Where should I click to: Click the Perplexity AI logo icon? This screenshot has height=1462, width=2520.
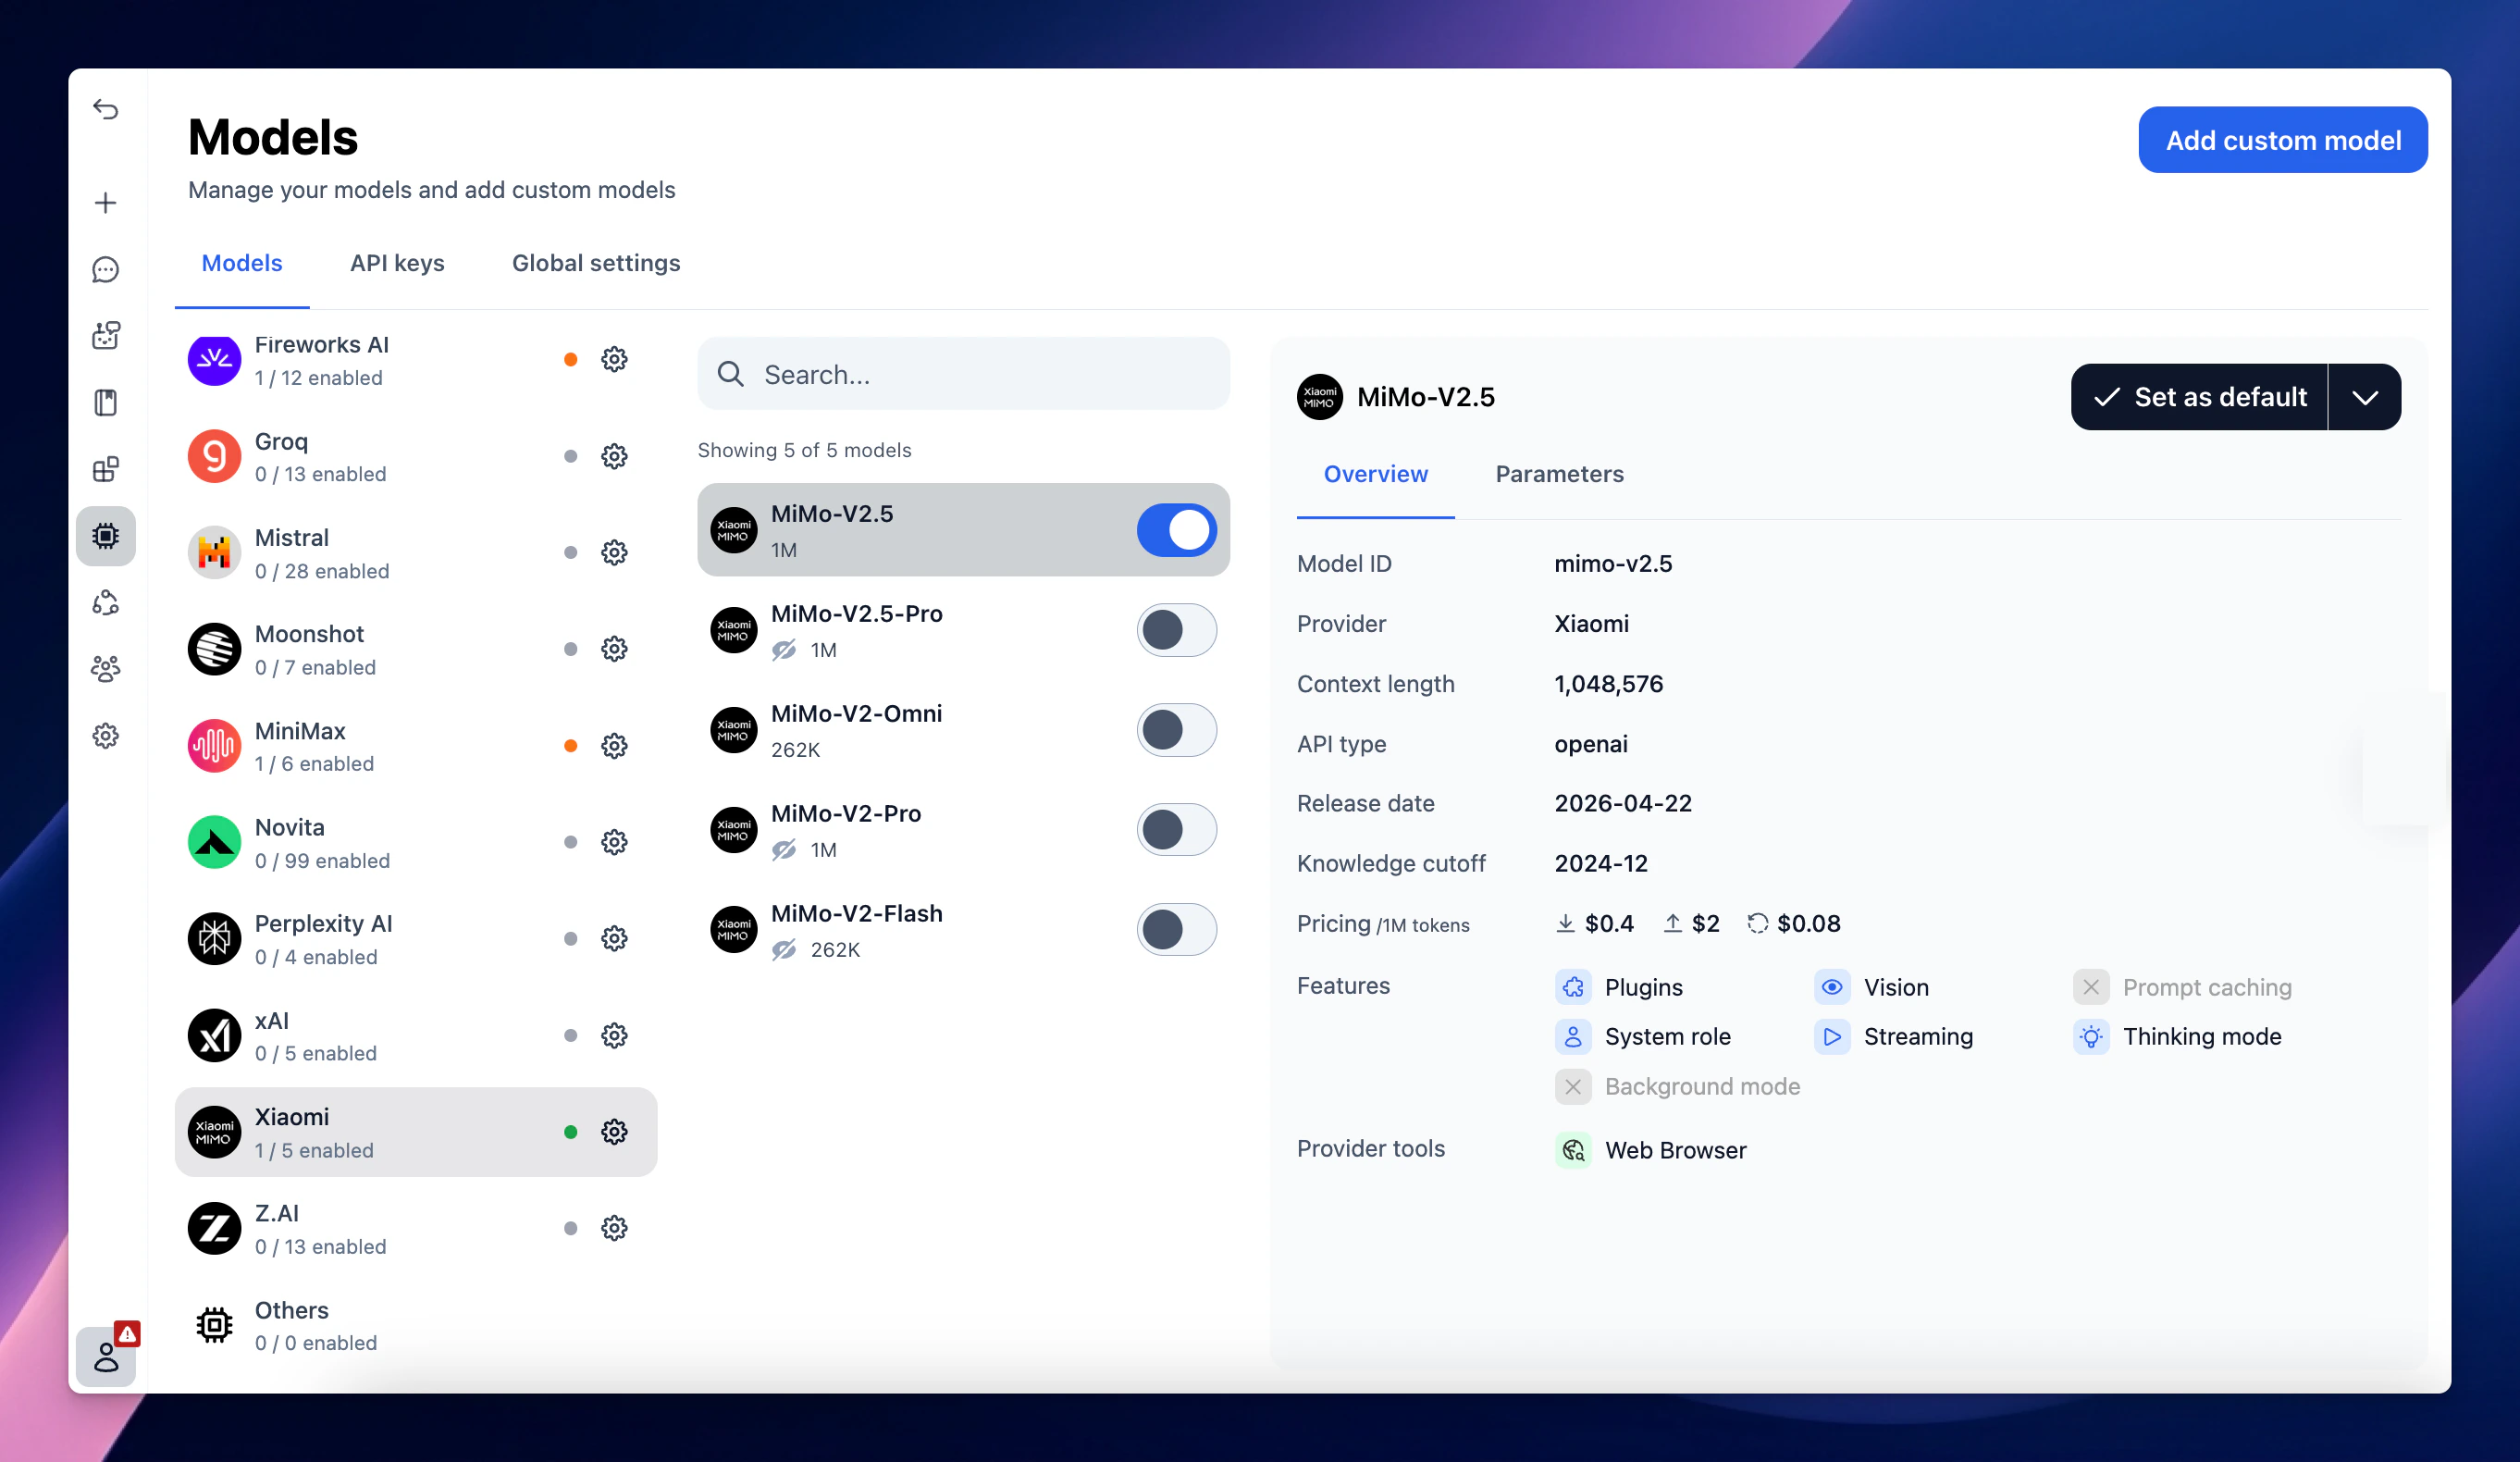214,939
